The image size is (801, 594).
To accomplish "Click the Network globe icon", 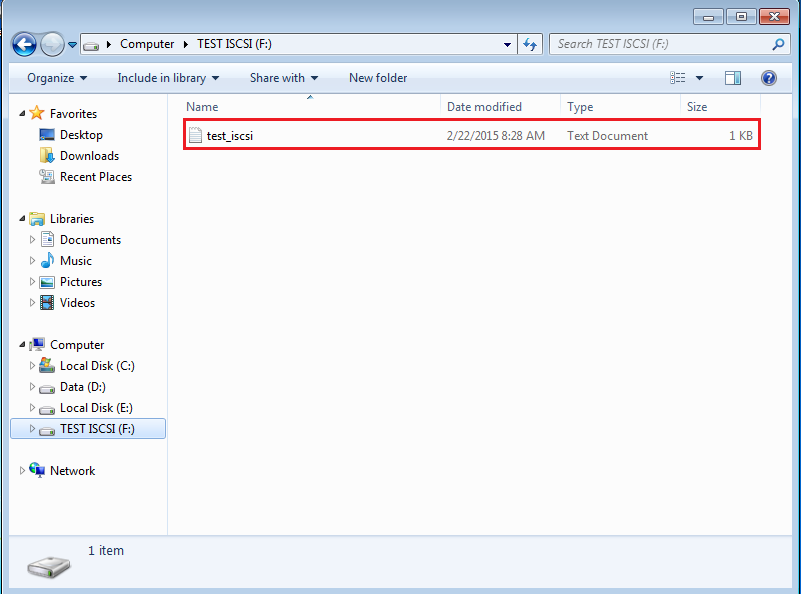I will (37, 470).
